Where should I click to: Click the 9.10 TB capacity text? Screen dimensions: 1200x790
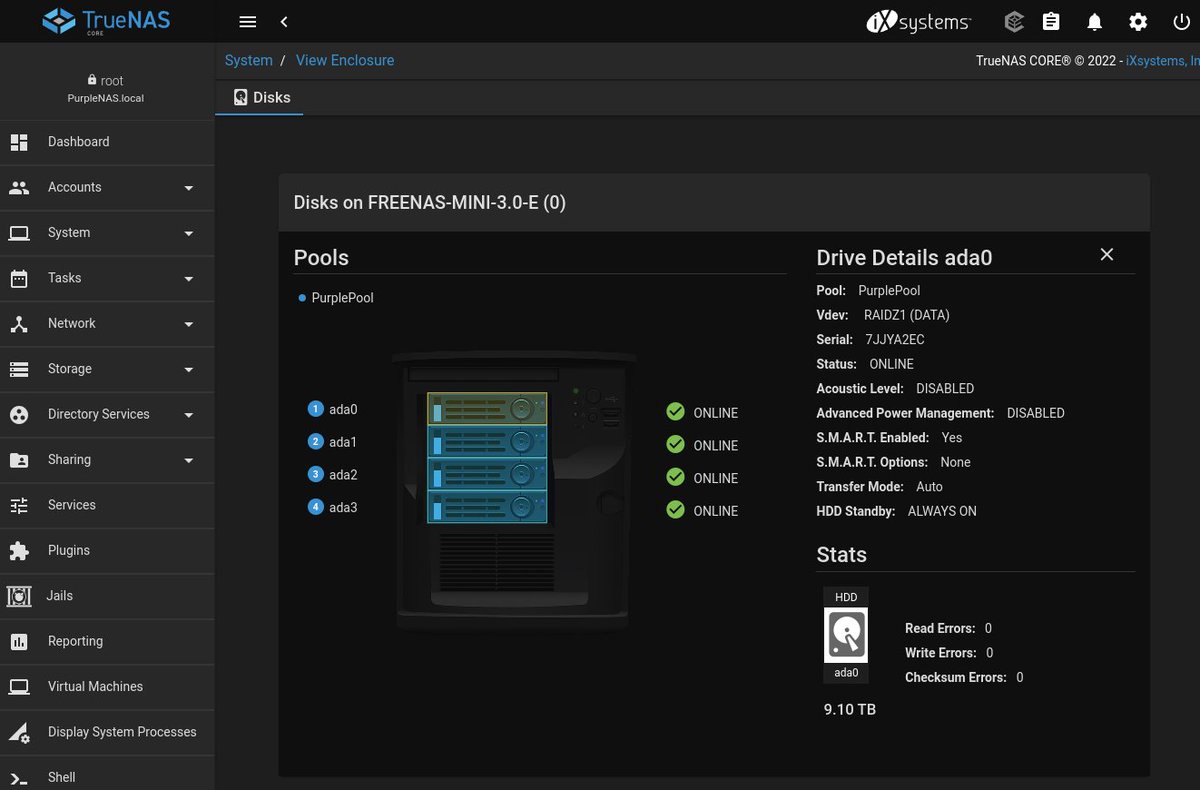(850, 709)
